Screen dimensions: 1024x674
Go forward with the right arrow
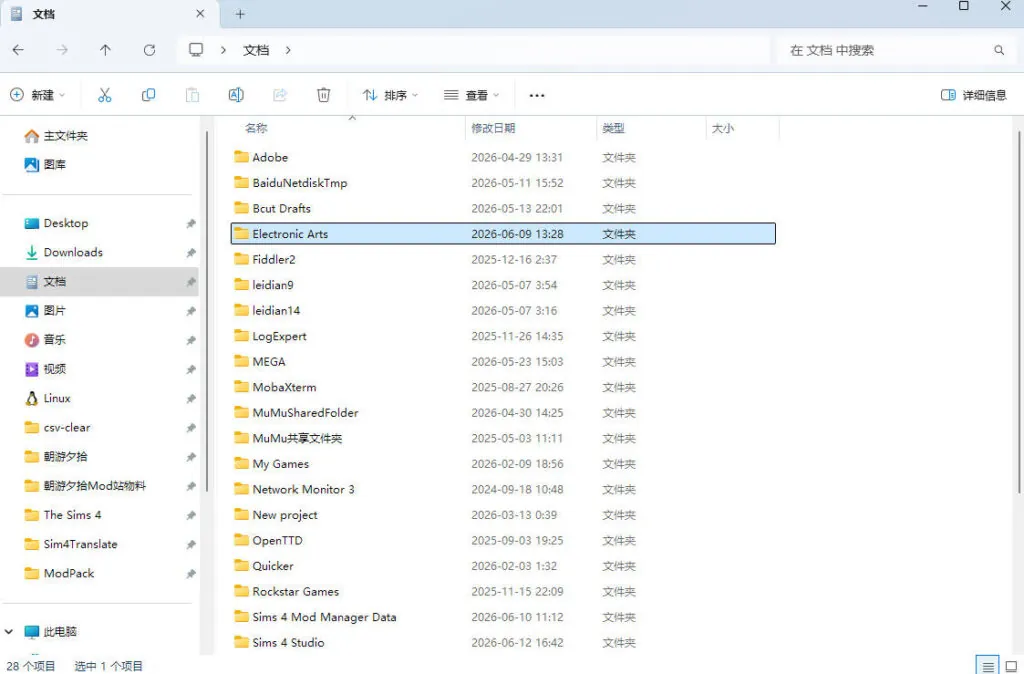62,50
